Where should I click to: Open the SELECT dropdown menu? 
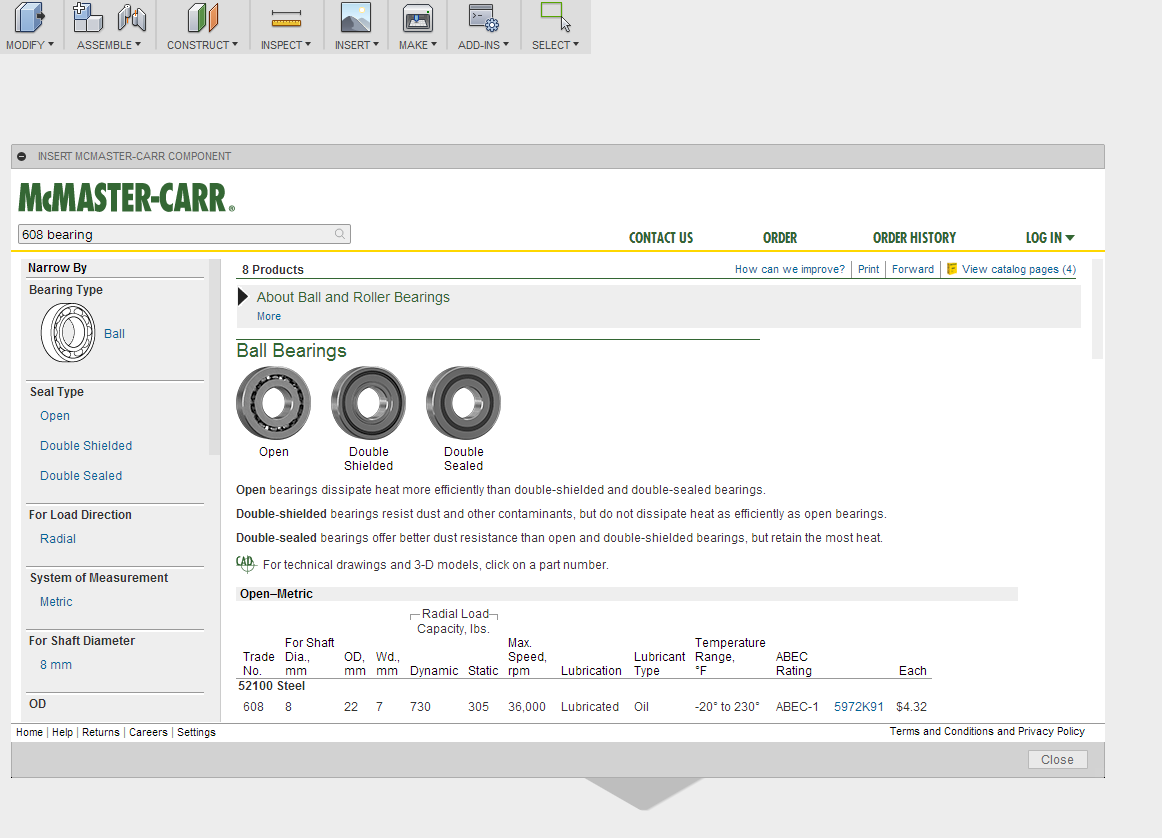555,45
